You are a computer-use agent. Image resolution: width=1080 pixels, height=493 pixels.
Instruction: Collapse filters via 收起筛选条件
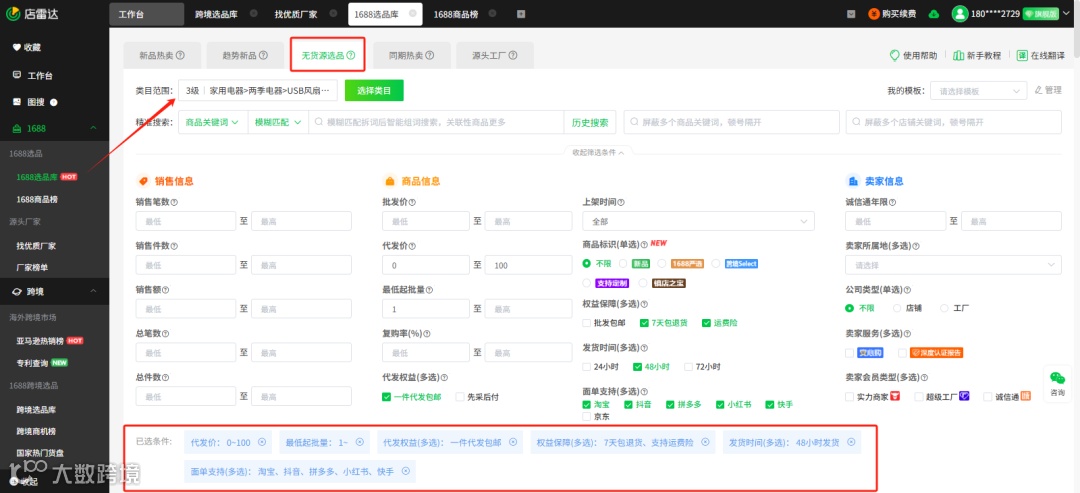click(597, 153)
